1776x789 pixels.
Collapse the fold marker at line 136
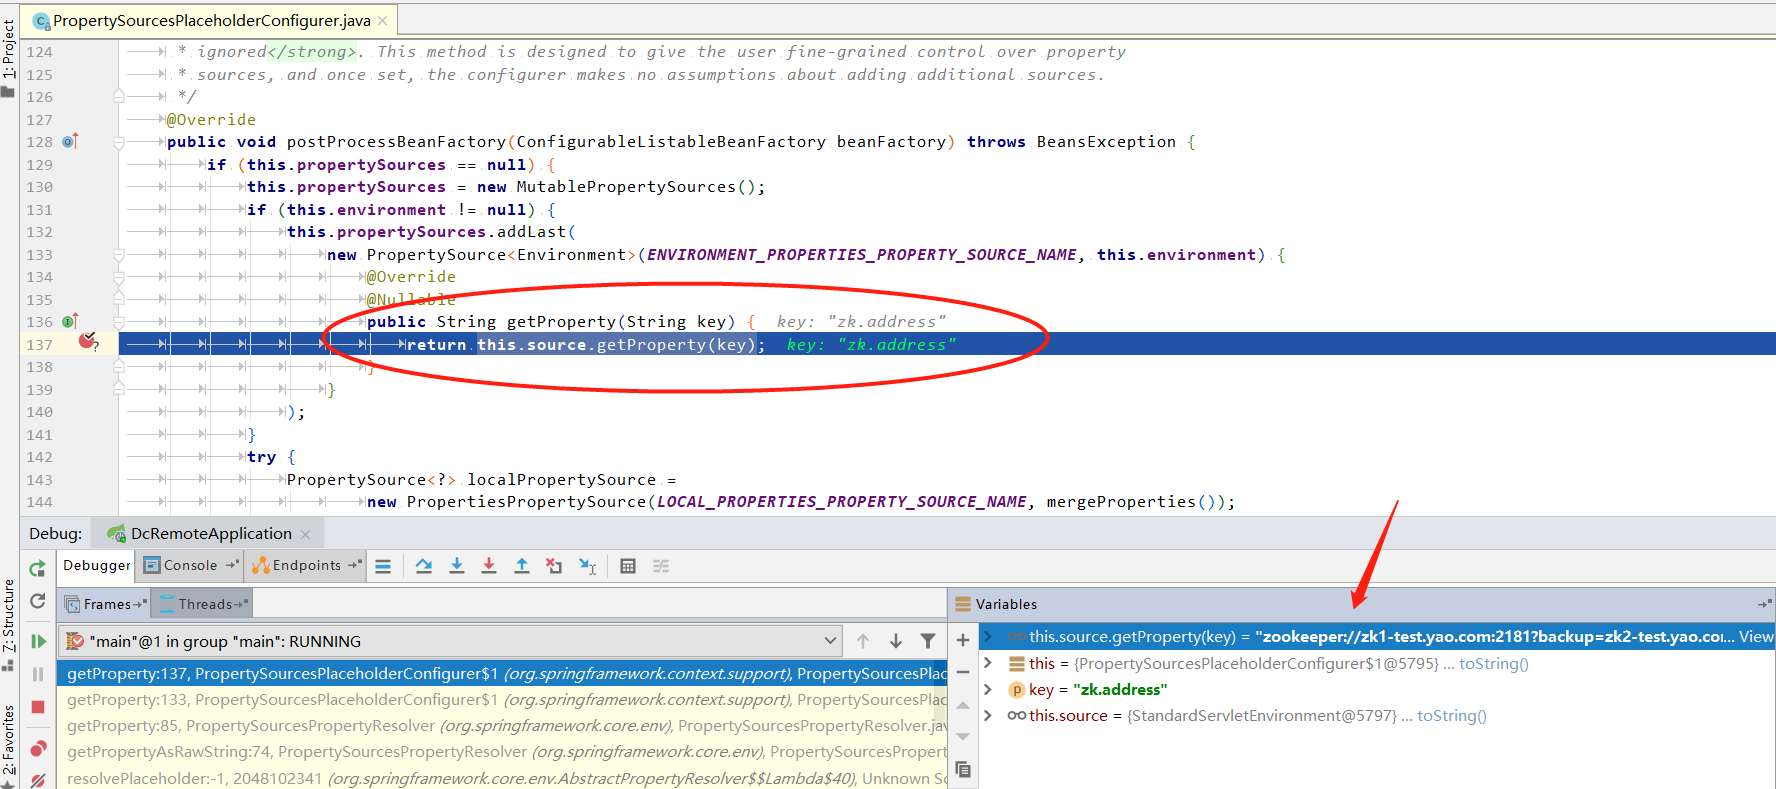(x=119, y=322)
